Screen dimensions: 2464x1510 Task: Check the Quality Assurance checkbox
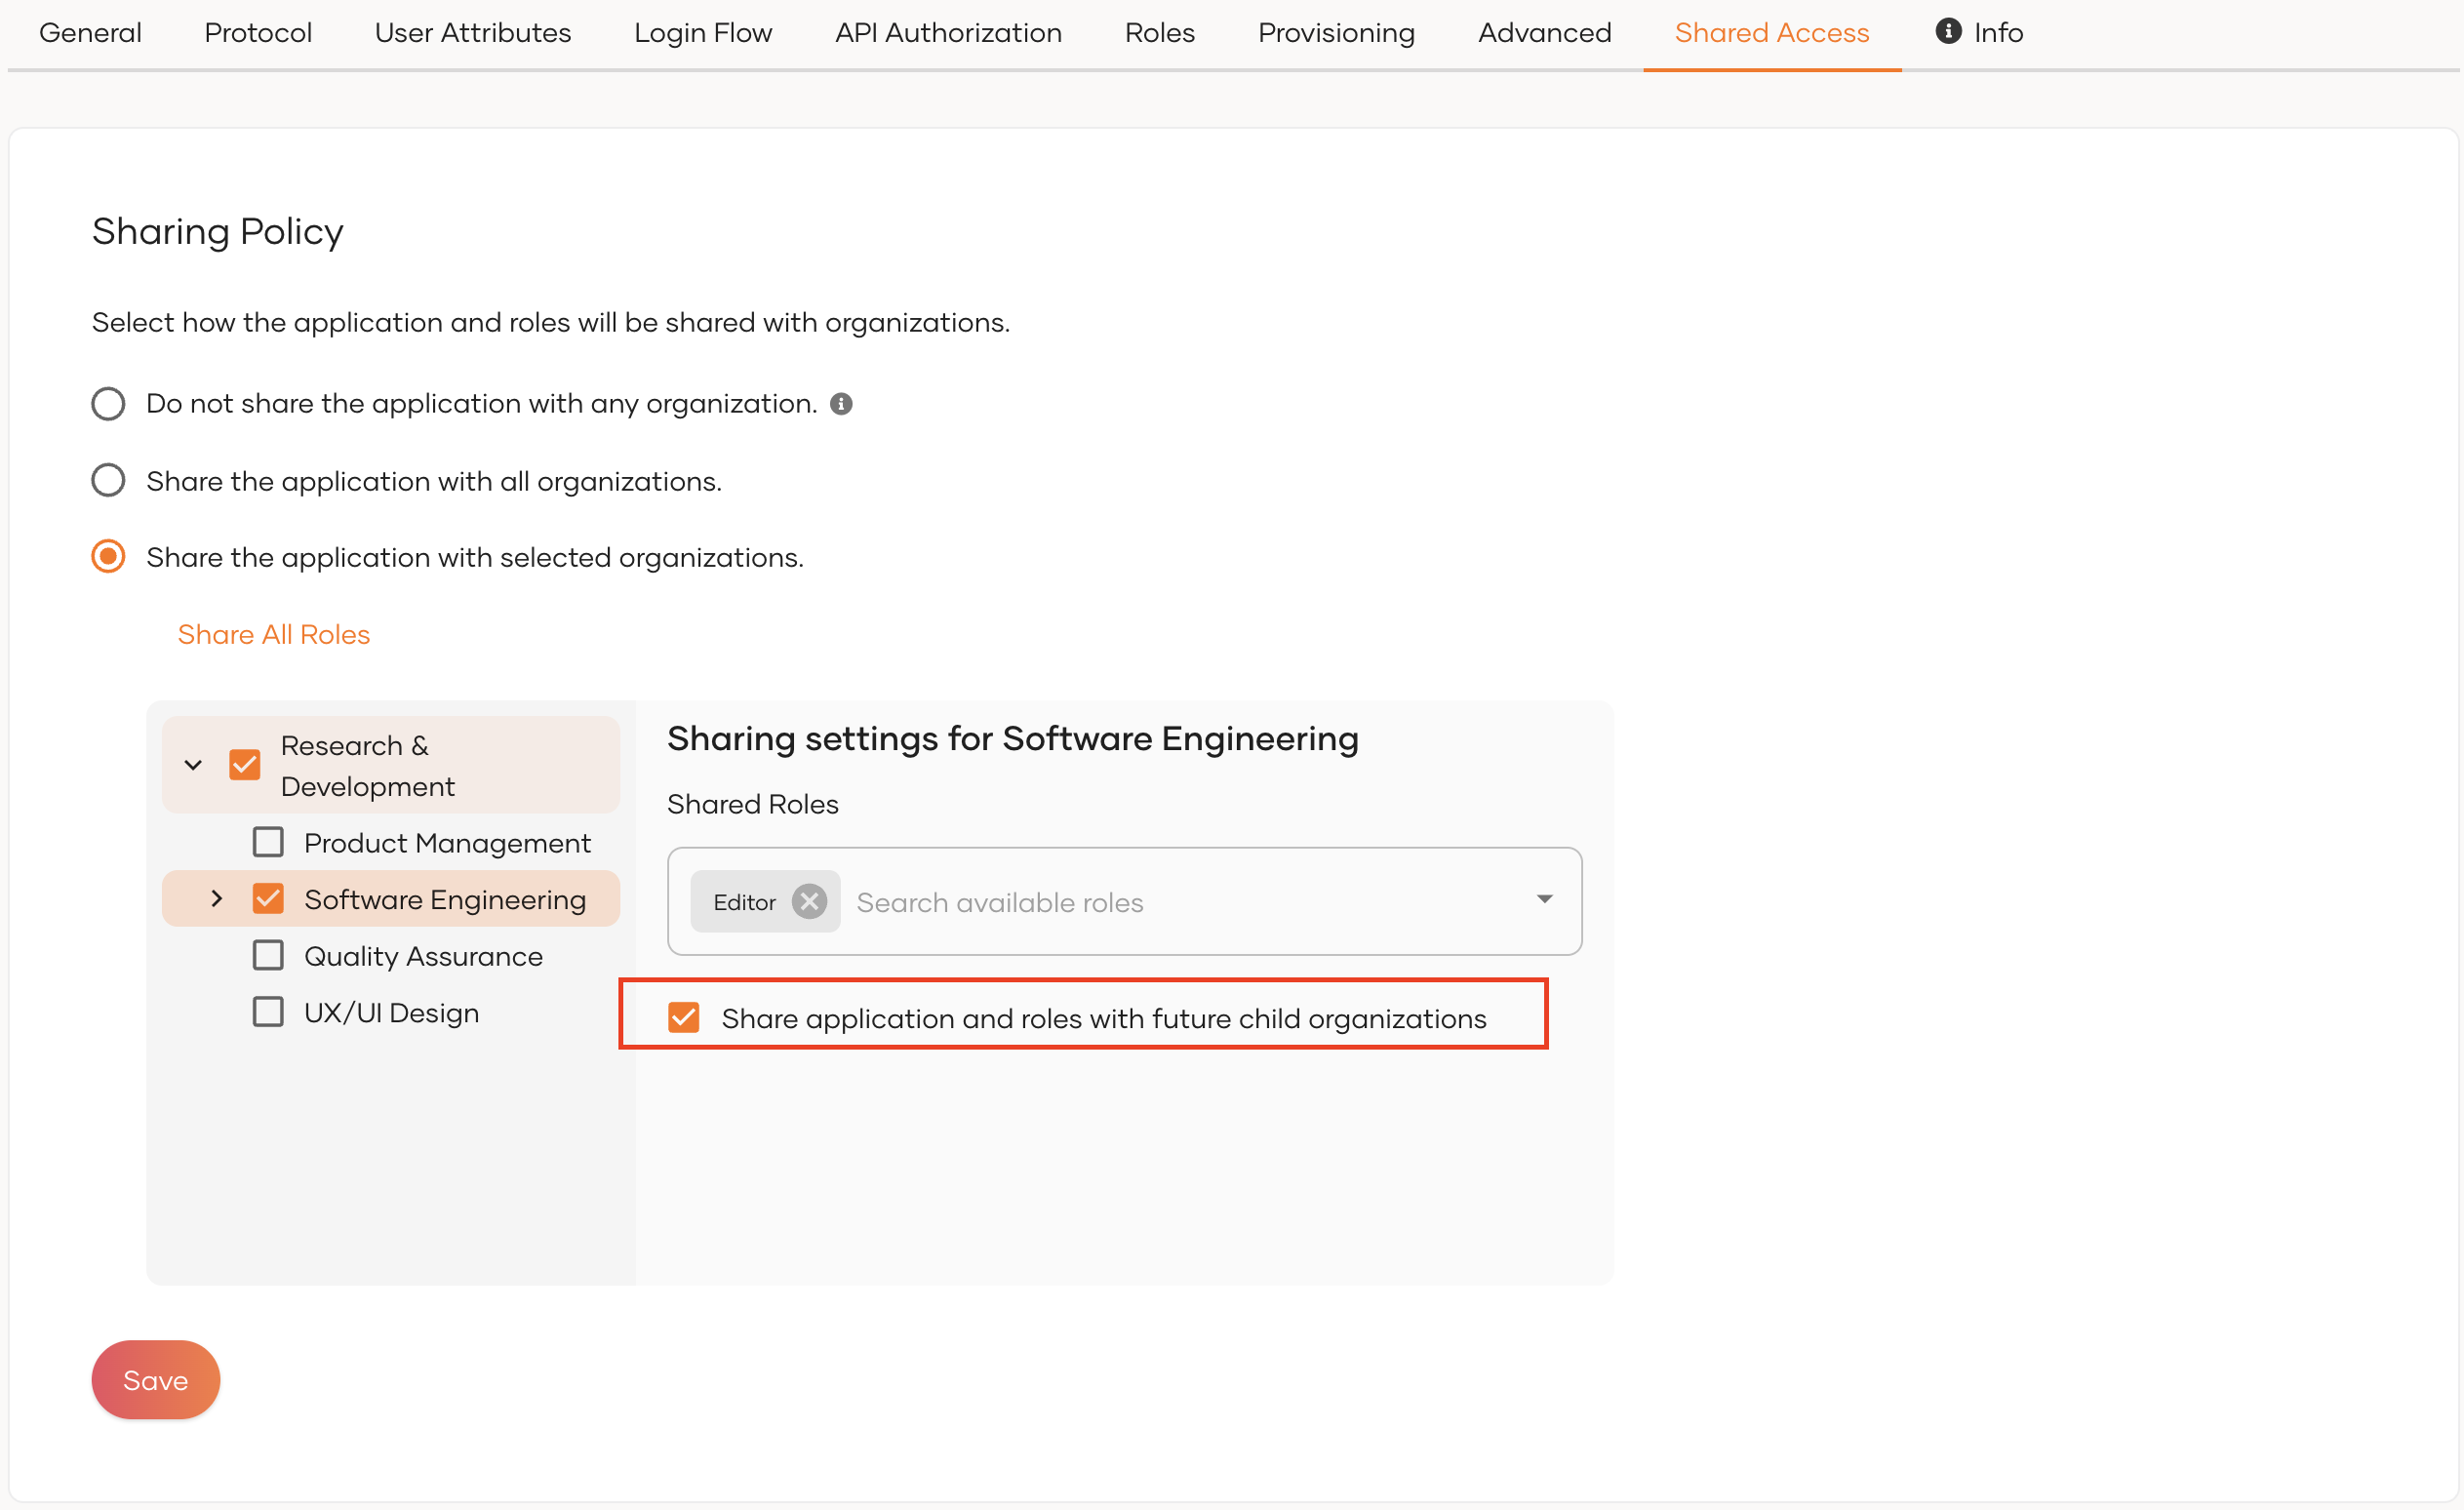pos(268,956)
